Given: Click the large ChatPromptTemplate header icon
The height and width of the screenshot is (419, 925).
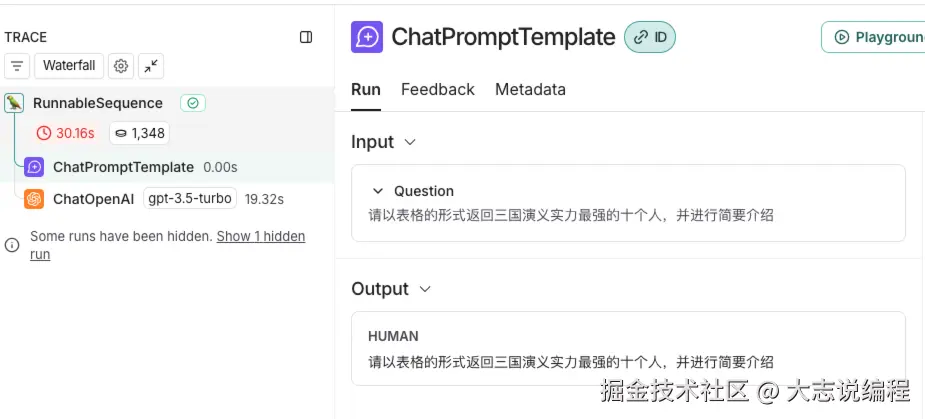Looking at the screenshot, I should coord(367,37).
